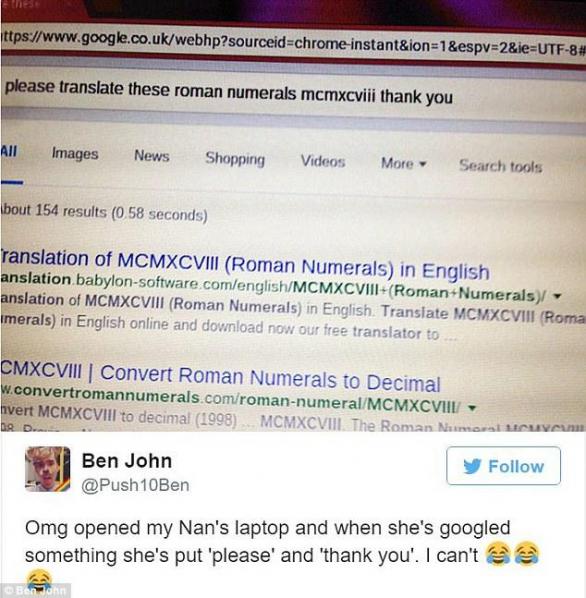Screen dimensions: 586x598
Task: Click the Google search query input box
Action: [293, 92]
